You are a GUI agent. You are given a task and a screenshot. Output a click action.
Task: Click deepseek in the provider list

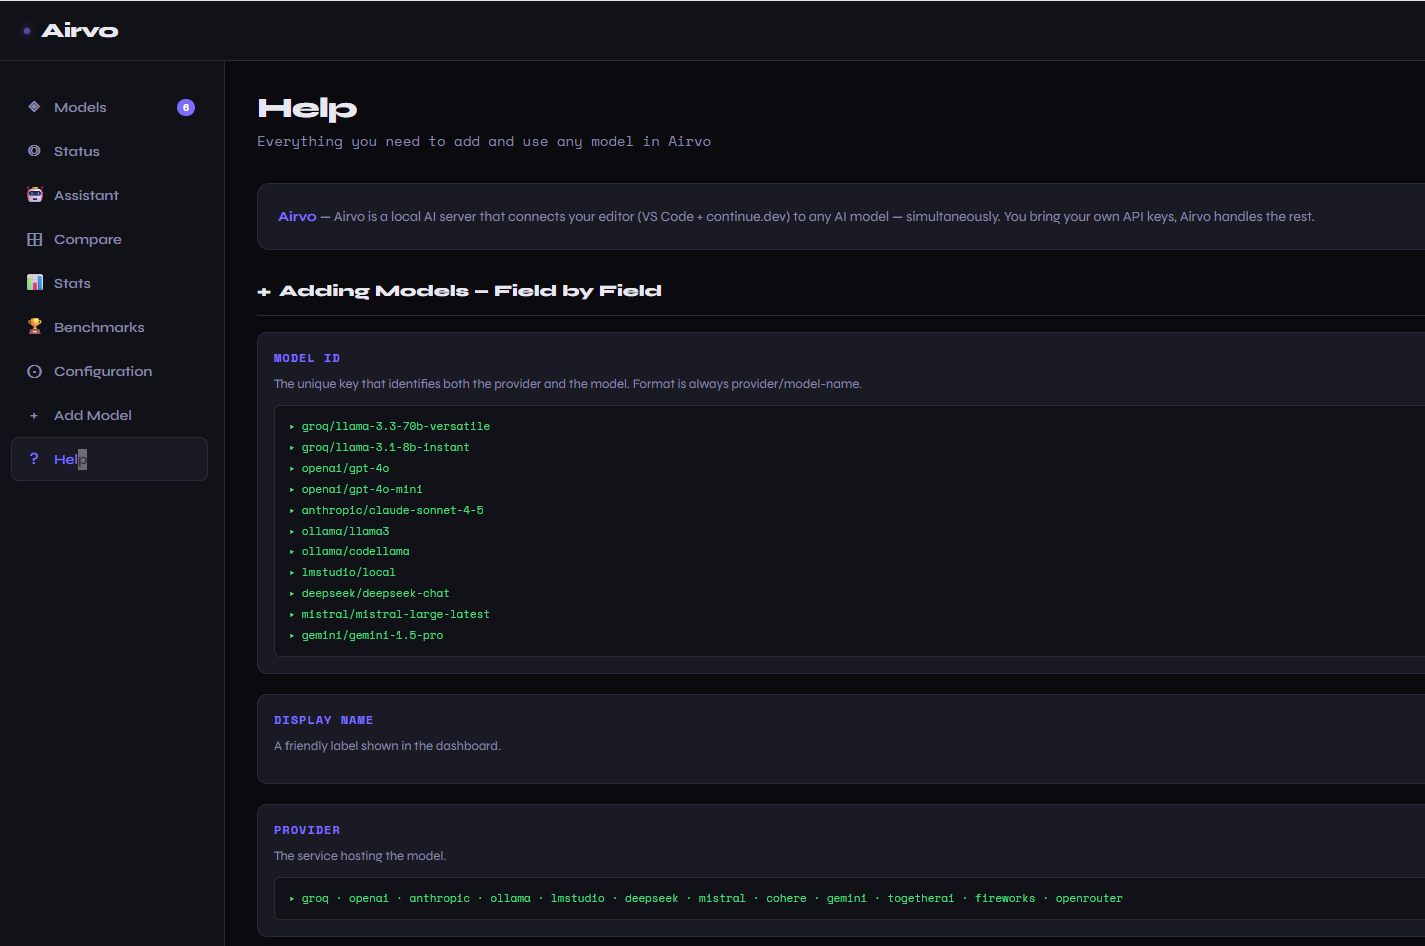click(x=651, y=898)
